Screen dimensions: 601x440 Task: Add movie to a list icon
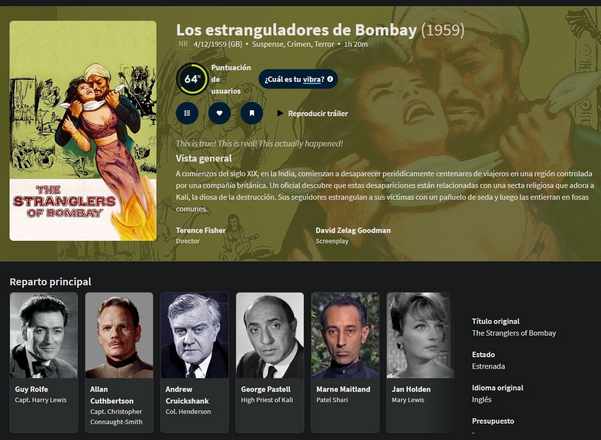187,113
